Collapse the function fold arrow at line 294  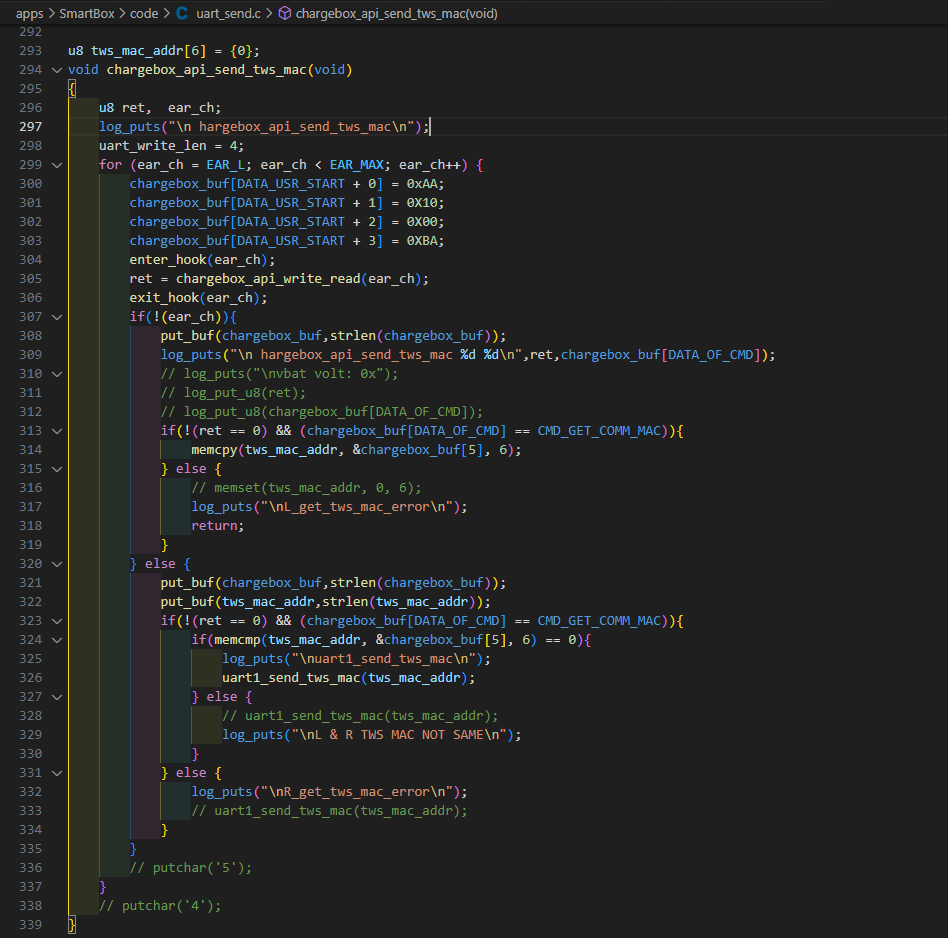tap(57, 70)
